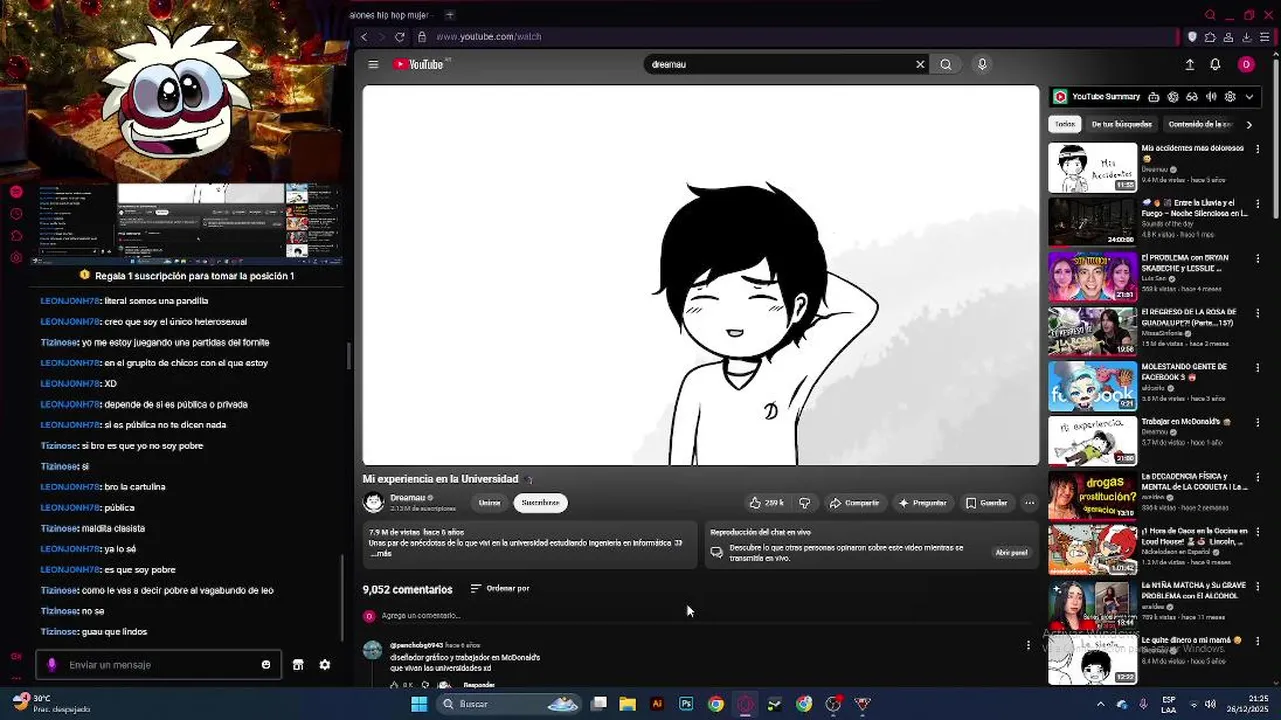Click the robot icon in YouTube Summary bar
1281x720 pixels.
point(1154,97)
